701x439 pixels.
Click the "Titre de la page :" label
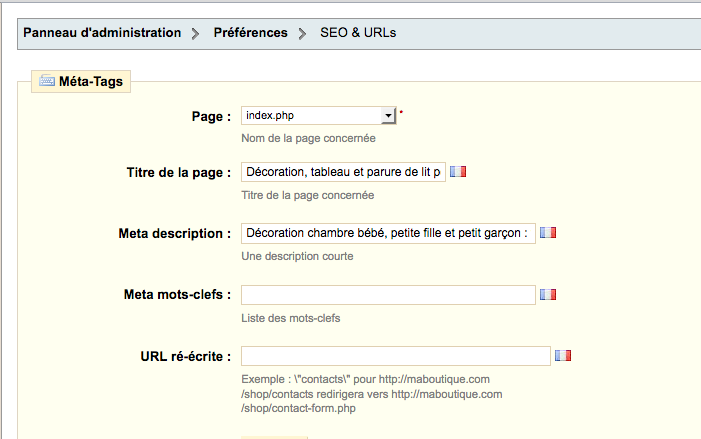pos(179,173)
